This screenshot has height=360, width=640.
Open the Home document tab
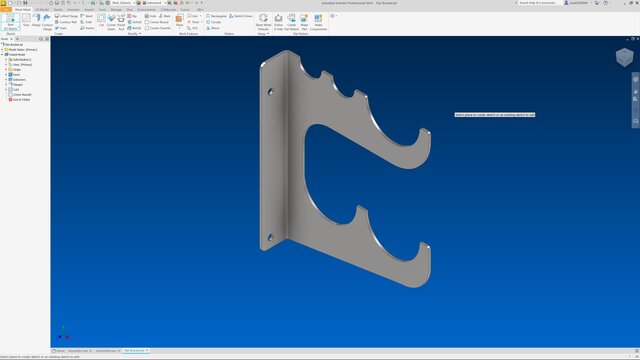tap(58, 351)
